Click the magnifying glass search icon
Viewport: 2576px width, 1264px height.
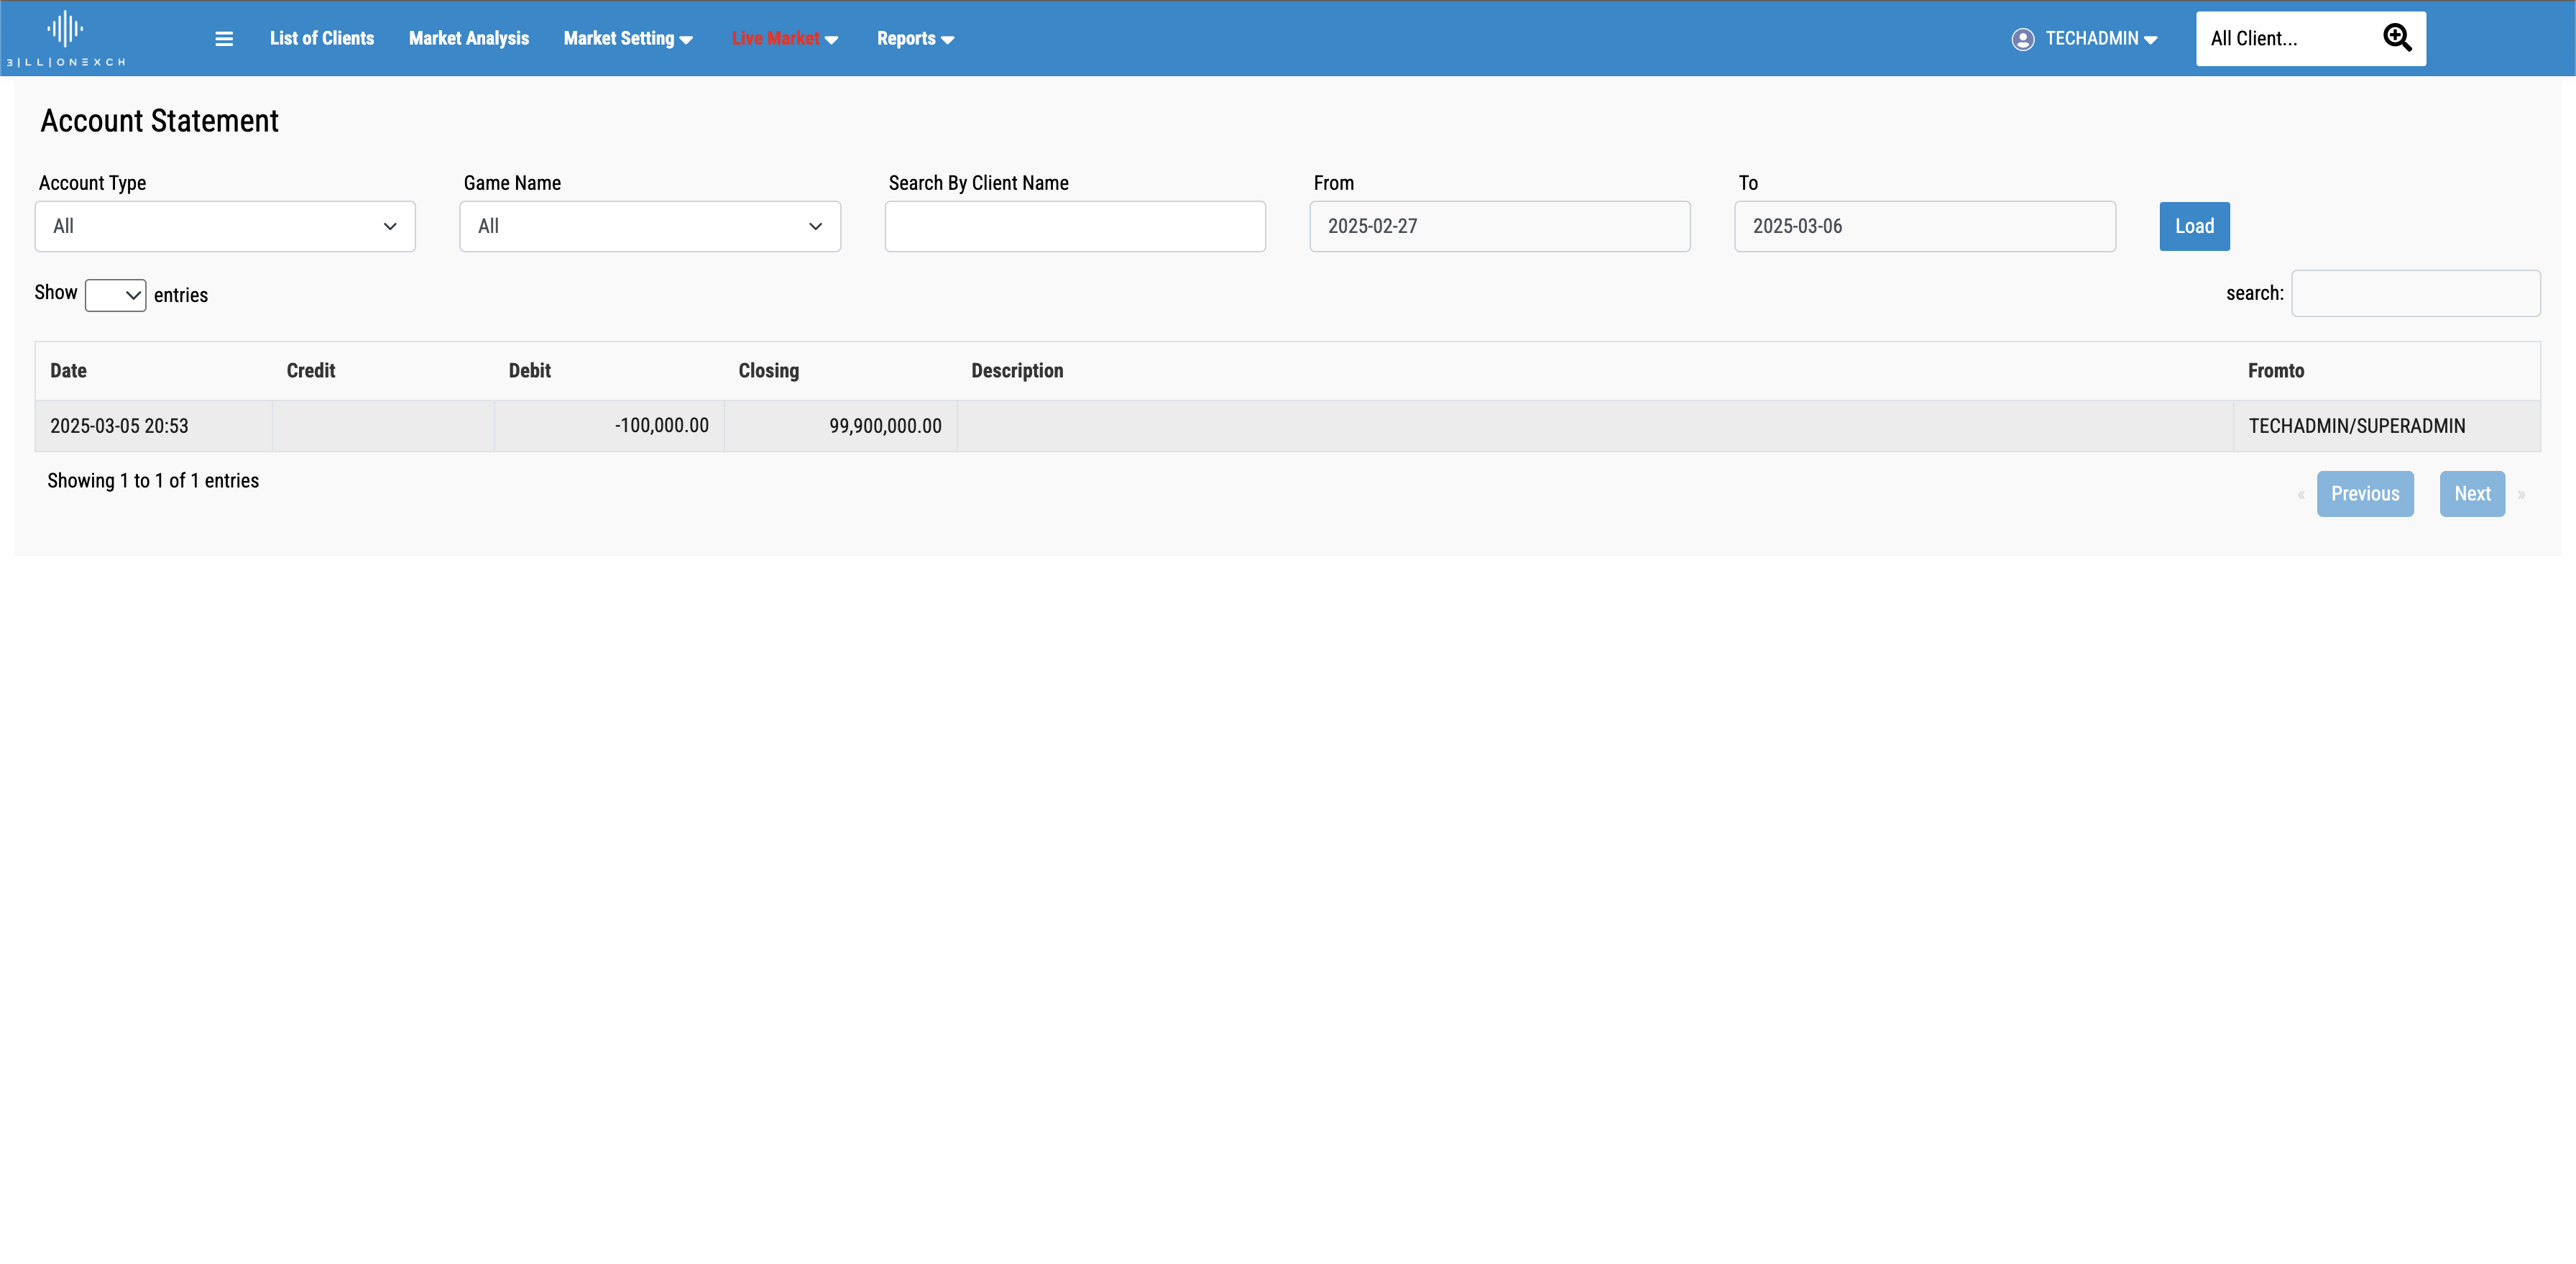pyautogui.click(x=2396, y=38)
